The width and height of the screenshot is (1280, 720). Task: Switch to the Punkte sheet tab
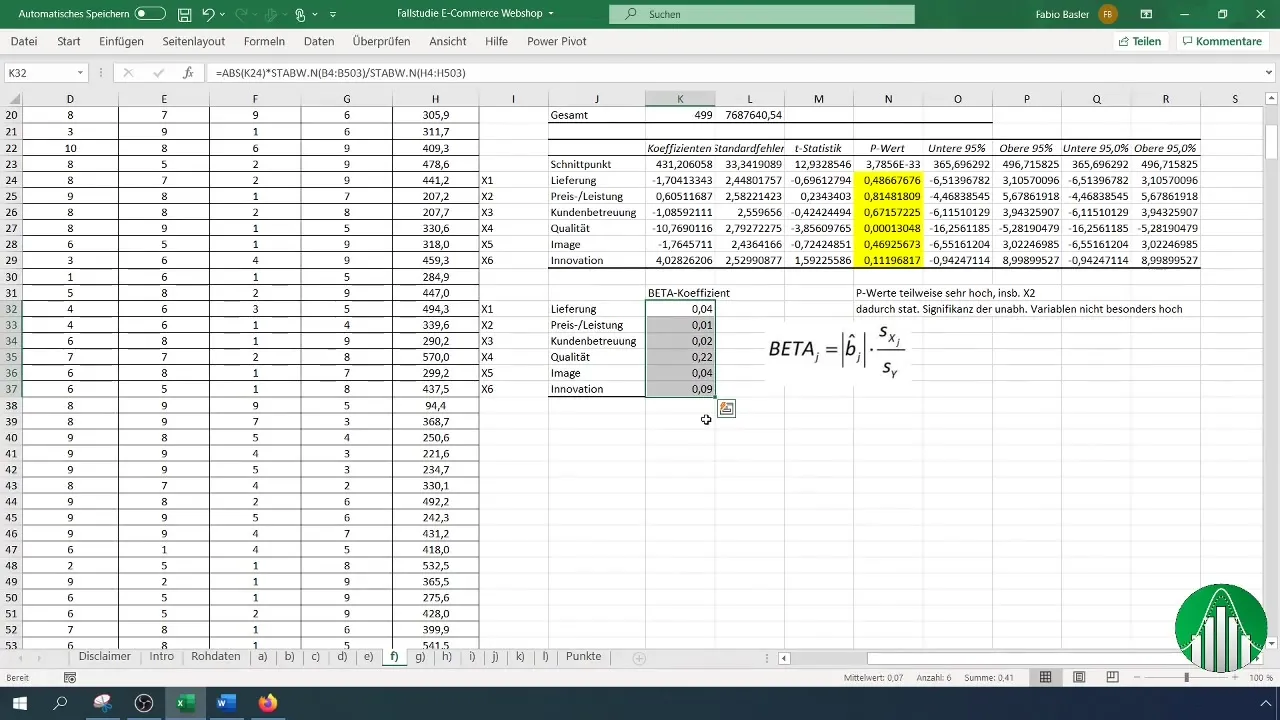pos(583,657)
